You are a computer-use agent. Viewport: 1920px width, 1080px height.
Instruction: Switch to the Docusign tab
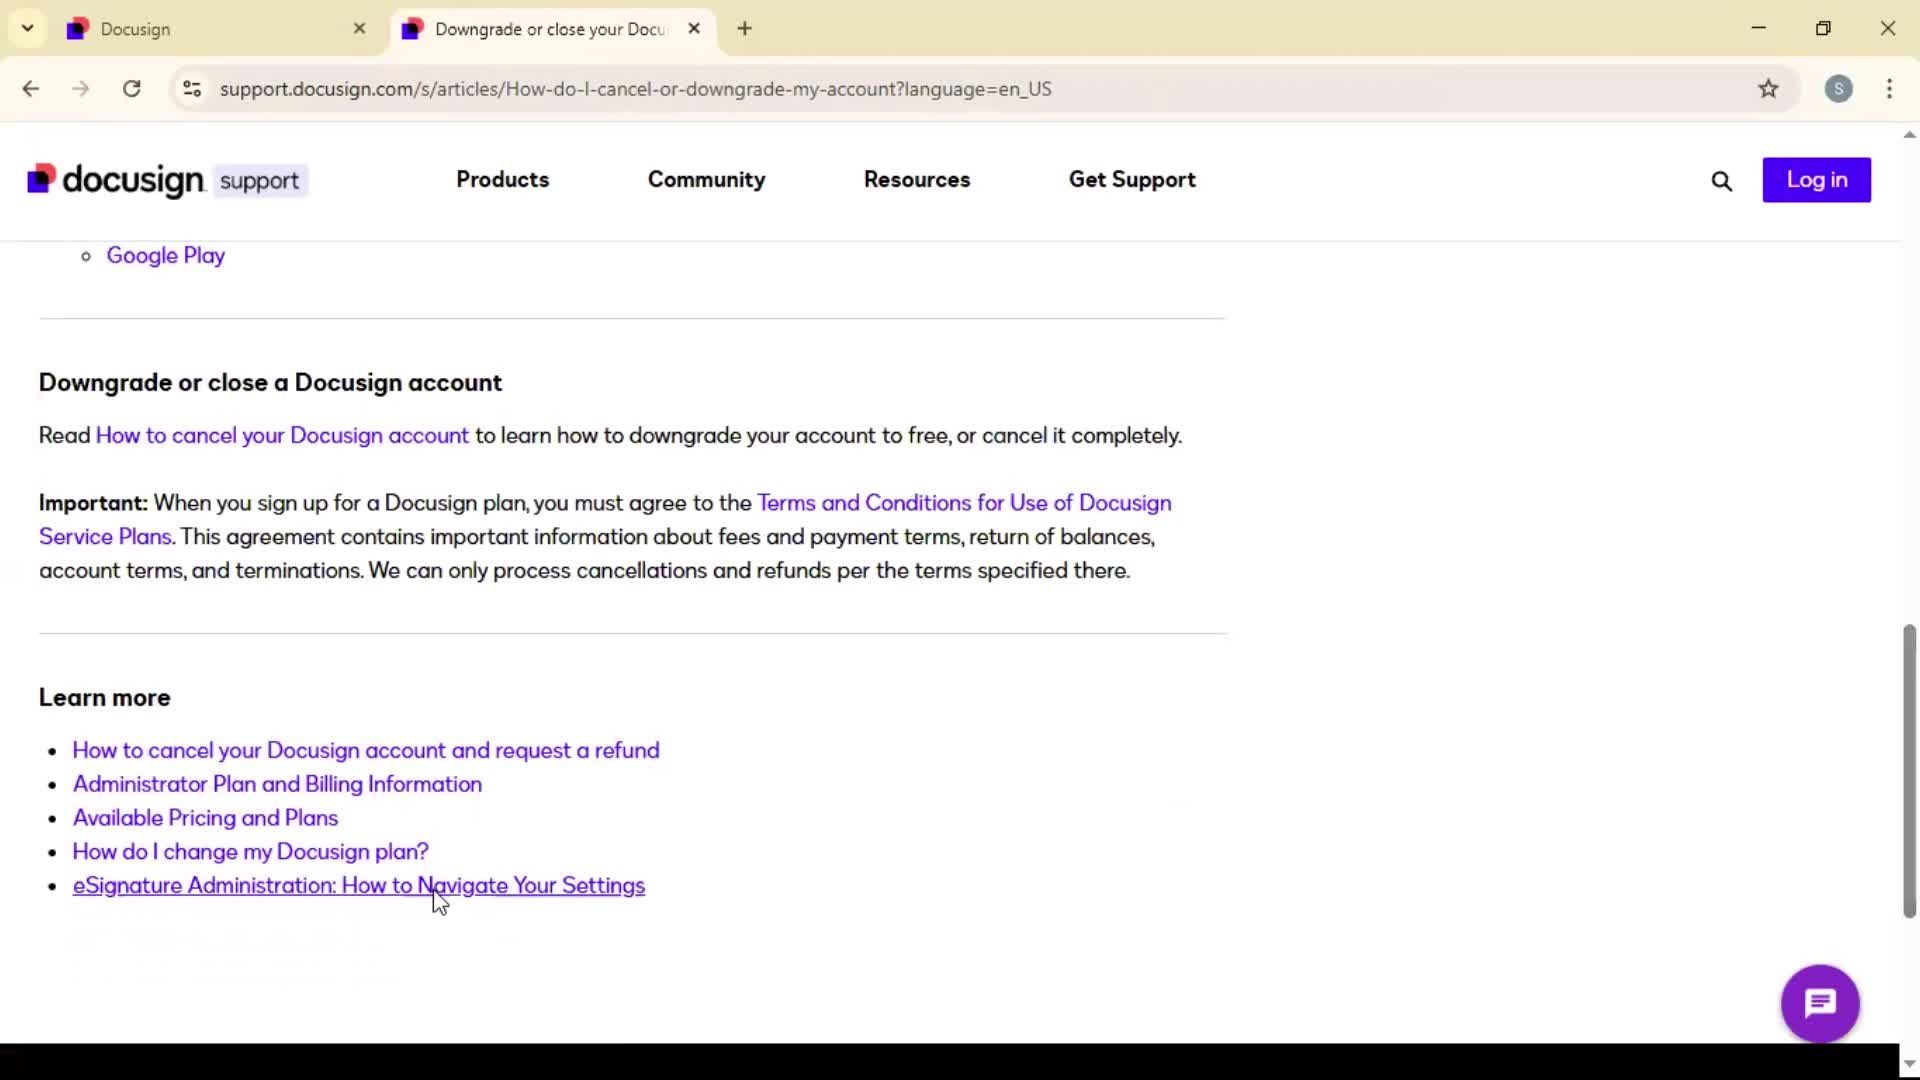pos(217,29)
